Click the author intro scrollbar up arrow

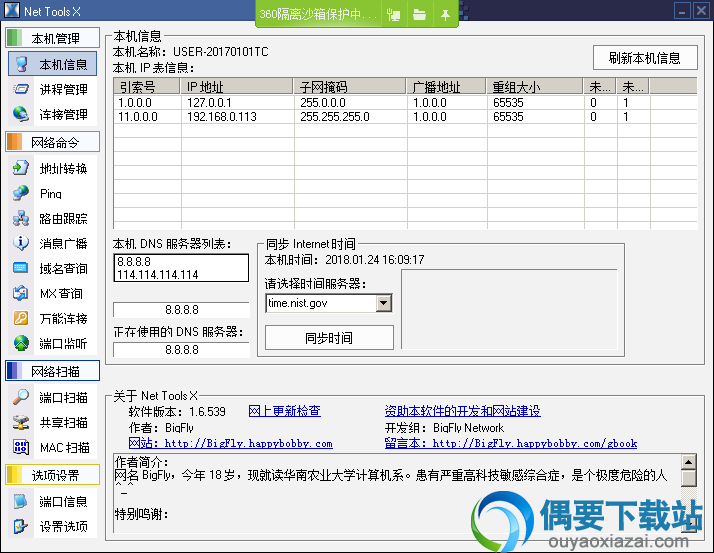click(x=688, y=461)
